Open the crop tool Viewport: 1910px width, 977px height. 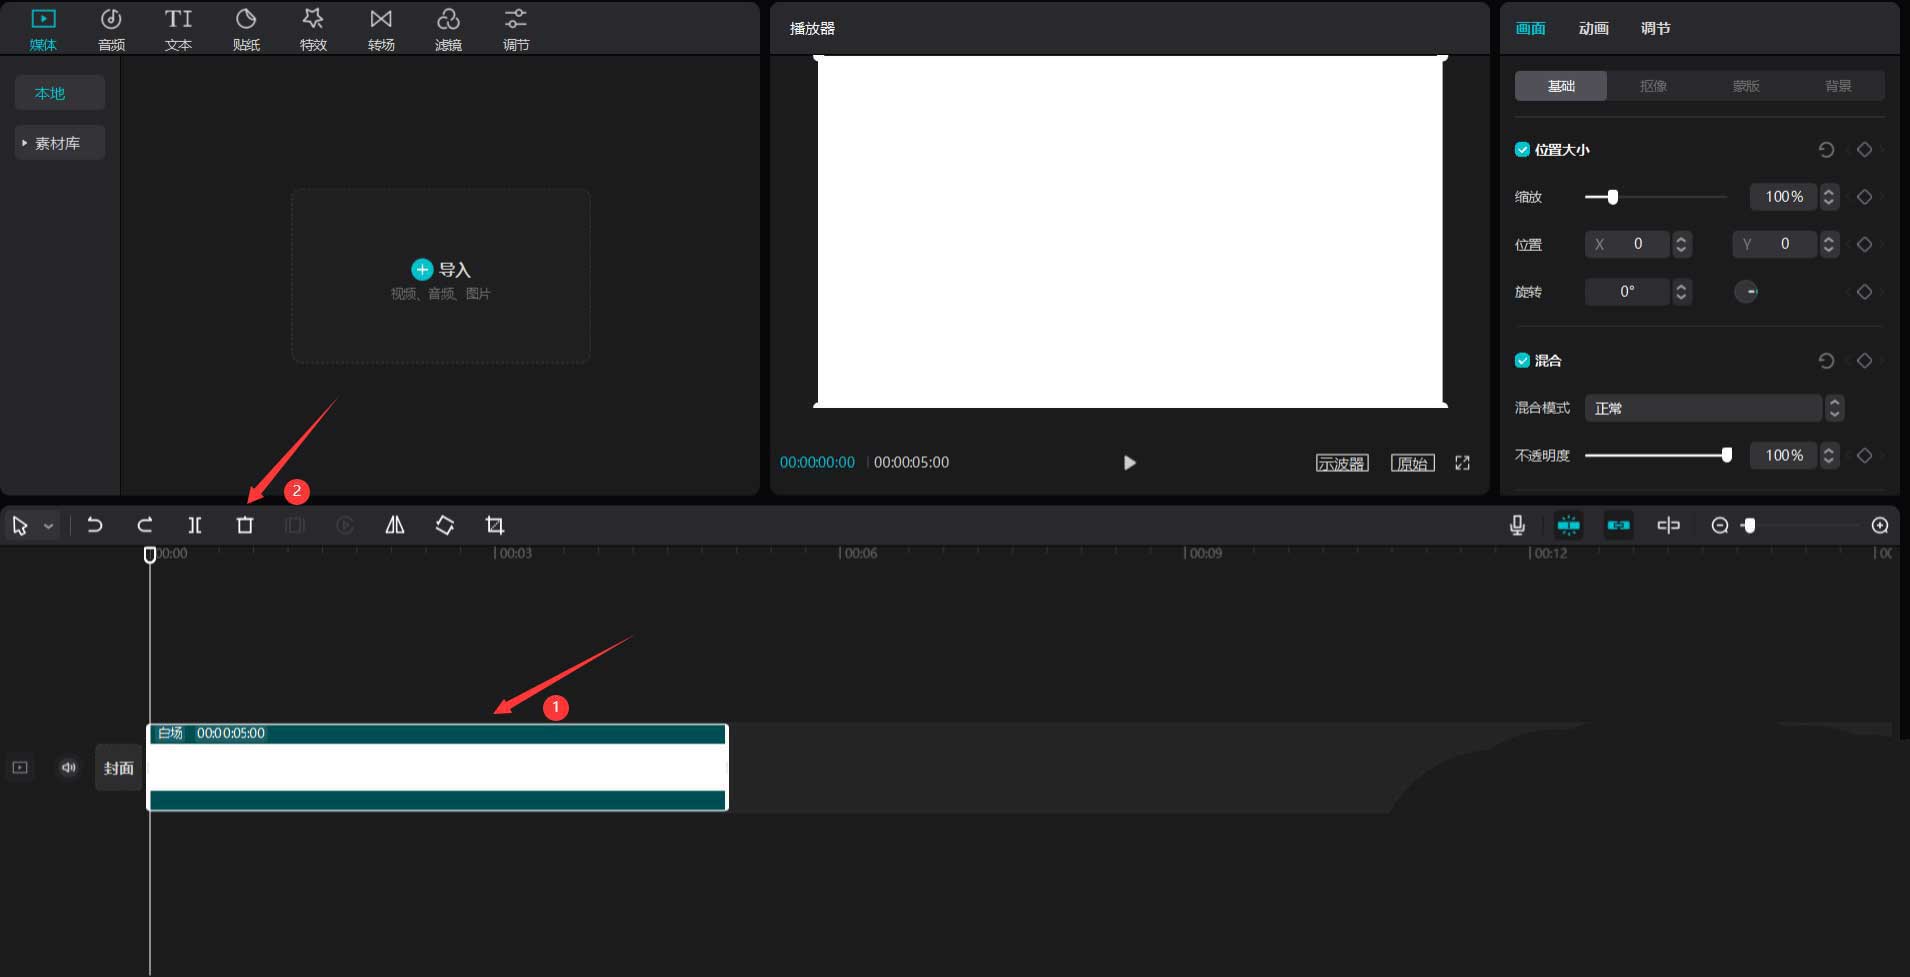495,525
